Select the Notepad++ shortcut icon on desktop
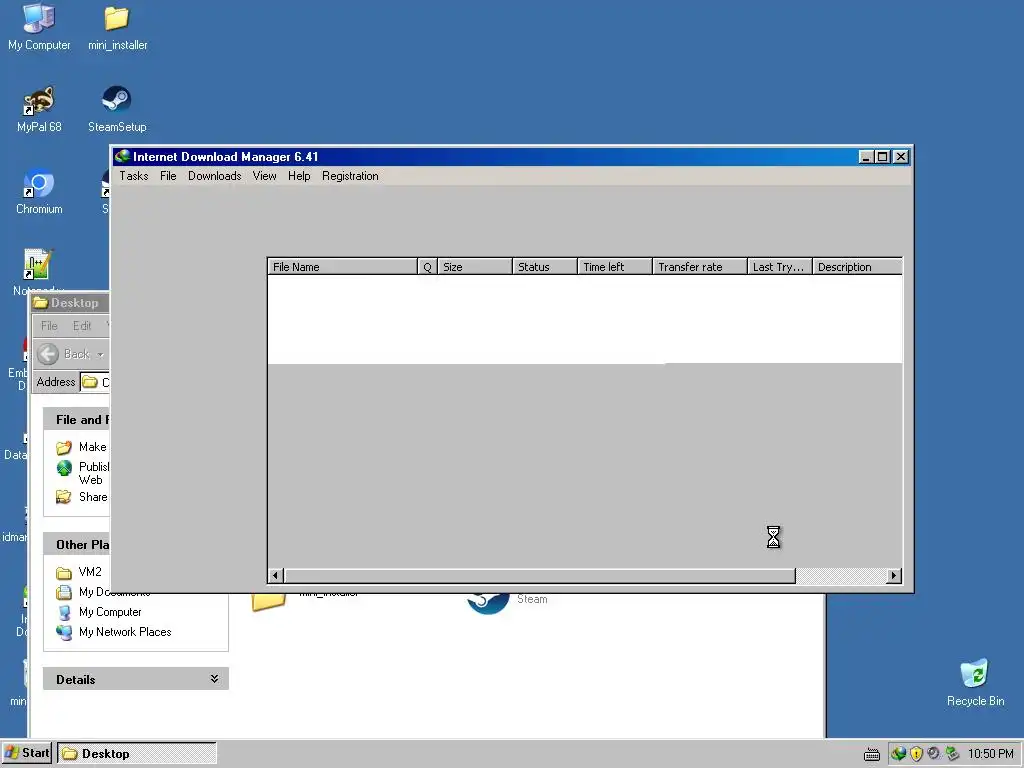Image resolution: width=1024 pixels, height=768 pixels. point(37,264)
